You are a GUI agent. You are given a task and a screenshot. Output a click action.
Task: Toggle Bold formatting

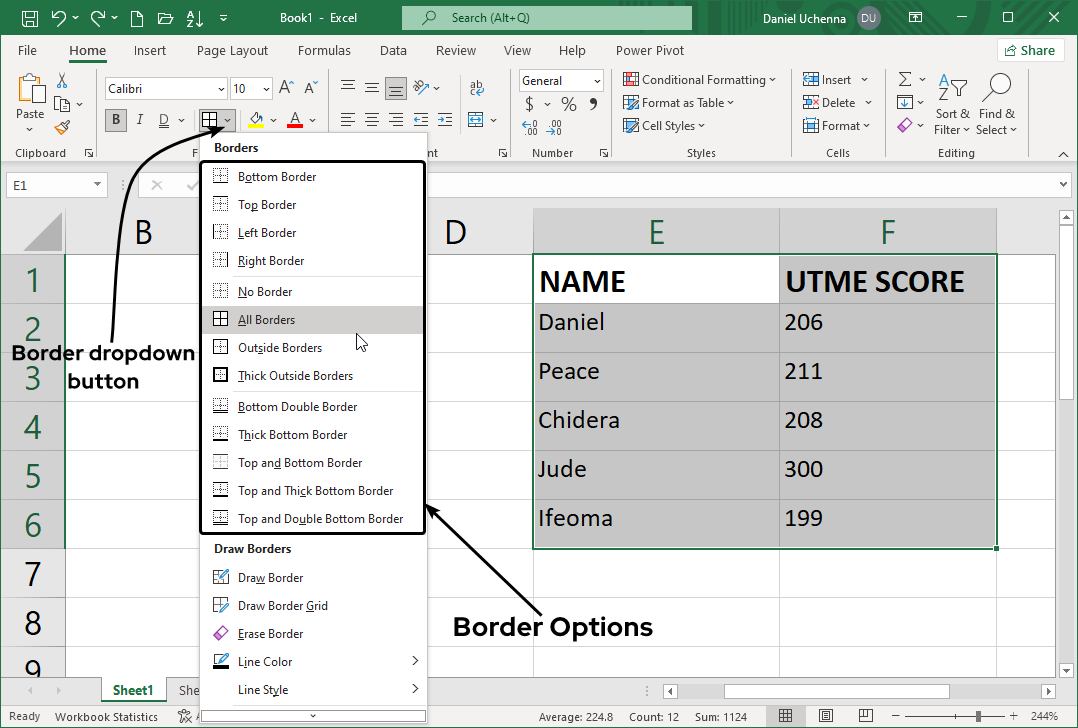click(116, 121)
